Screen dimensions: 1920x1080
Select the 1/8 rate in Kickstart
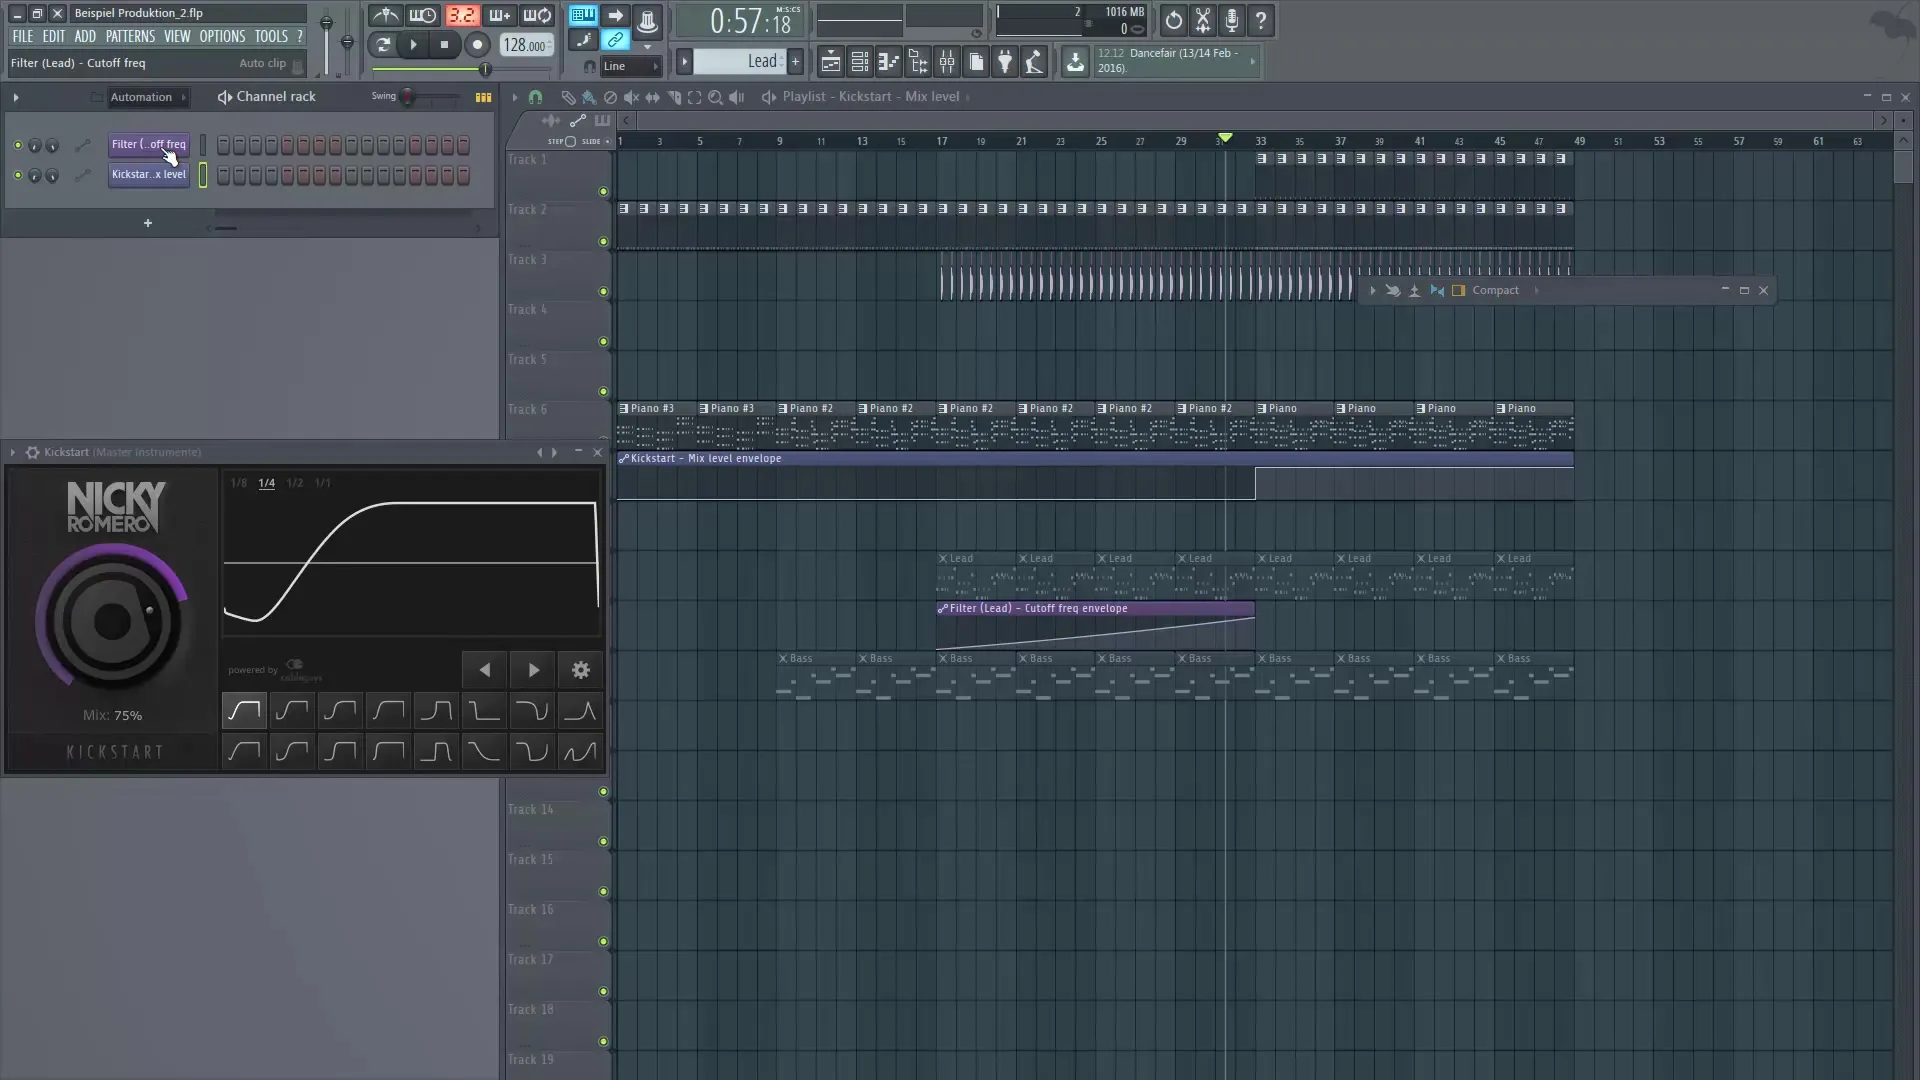click(238, 483)
